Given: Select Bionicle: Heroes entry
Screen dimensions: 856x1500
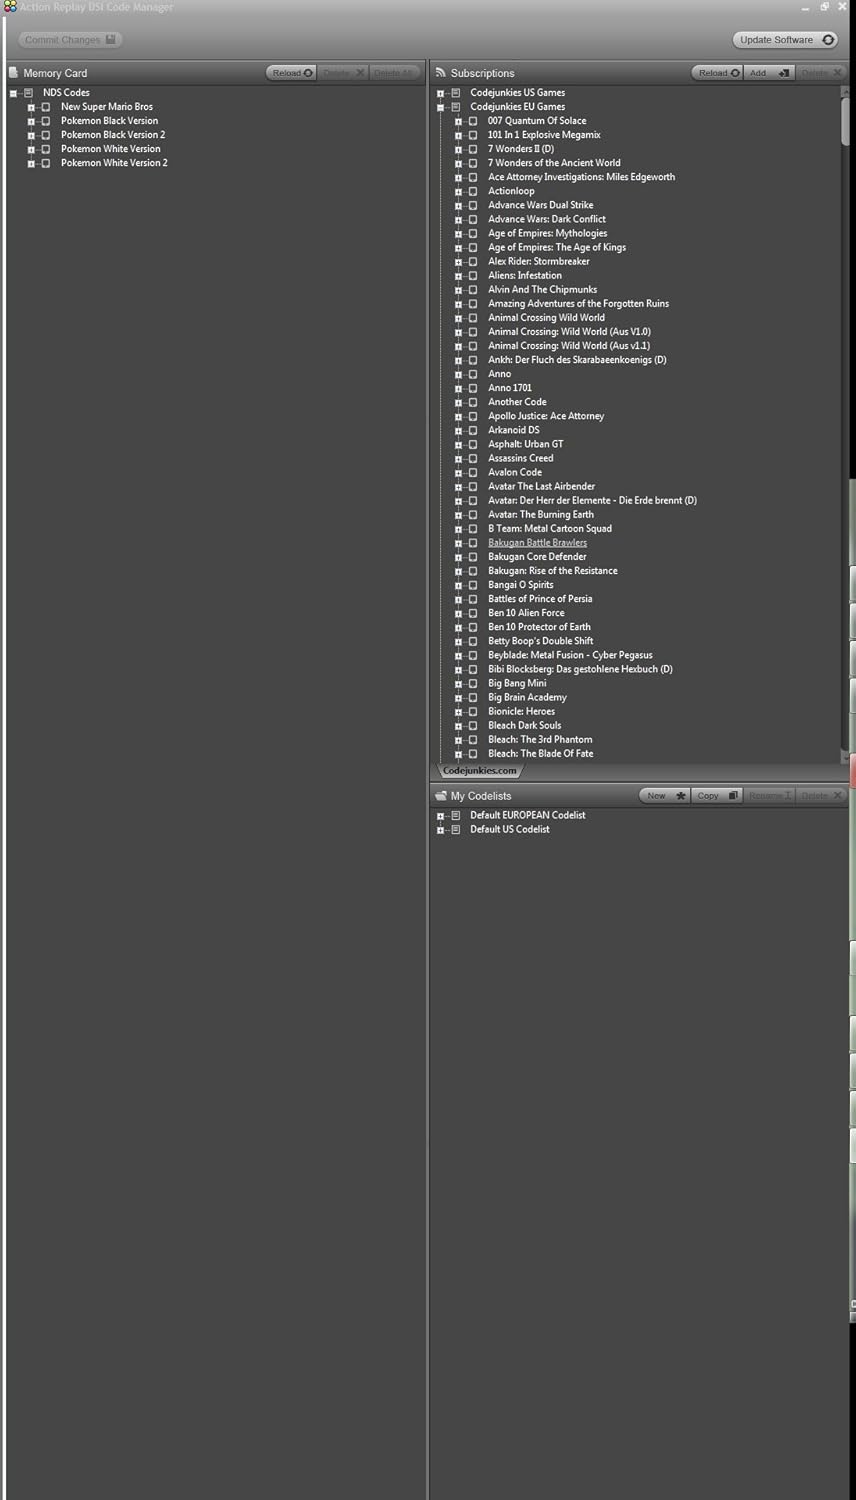Looking at the screenshot, I should 521,712.
